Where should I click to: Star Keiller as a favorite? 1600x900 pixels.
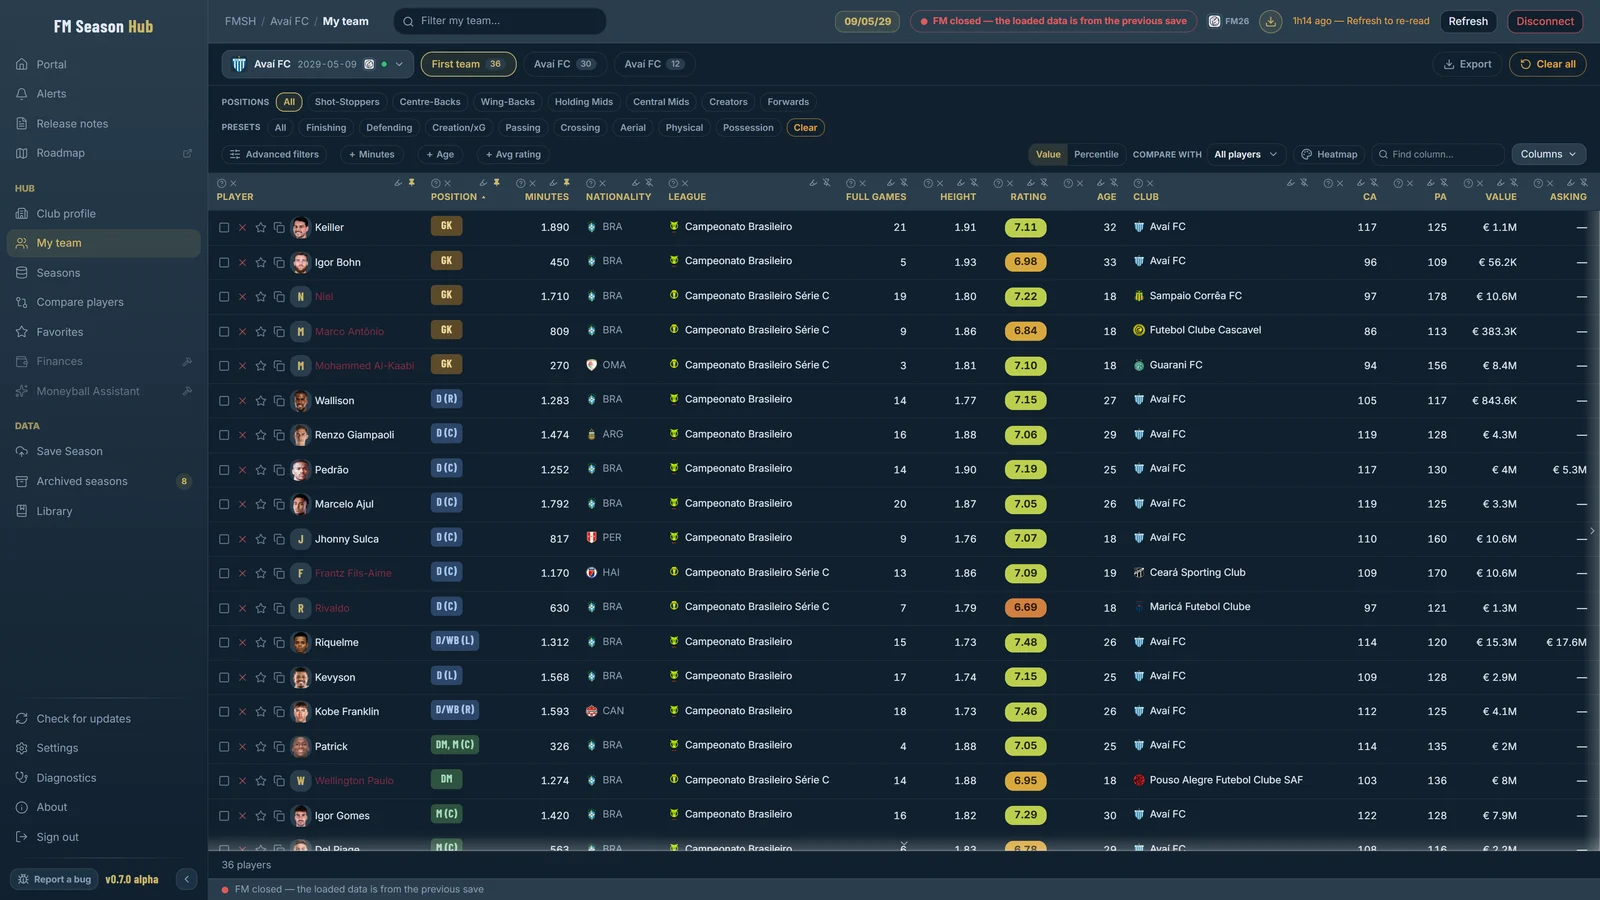261,228
